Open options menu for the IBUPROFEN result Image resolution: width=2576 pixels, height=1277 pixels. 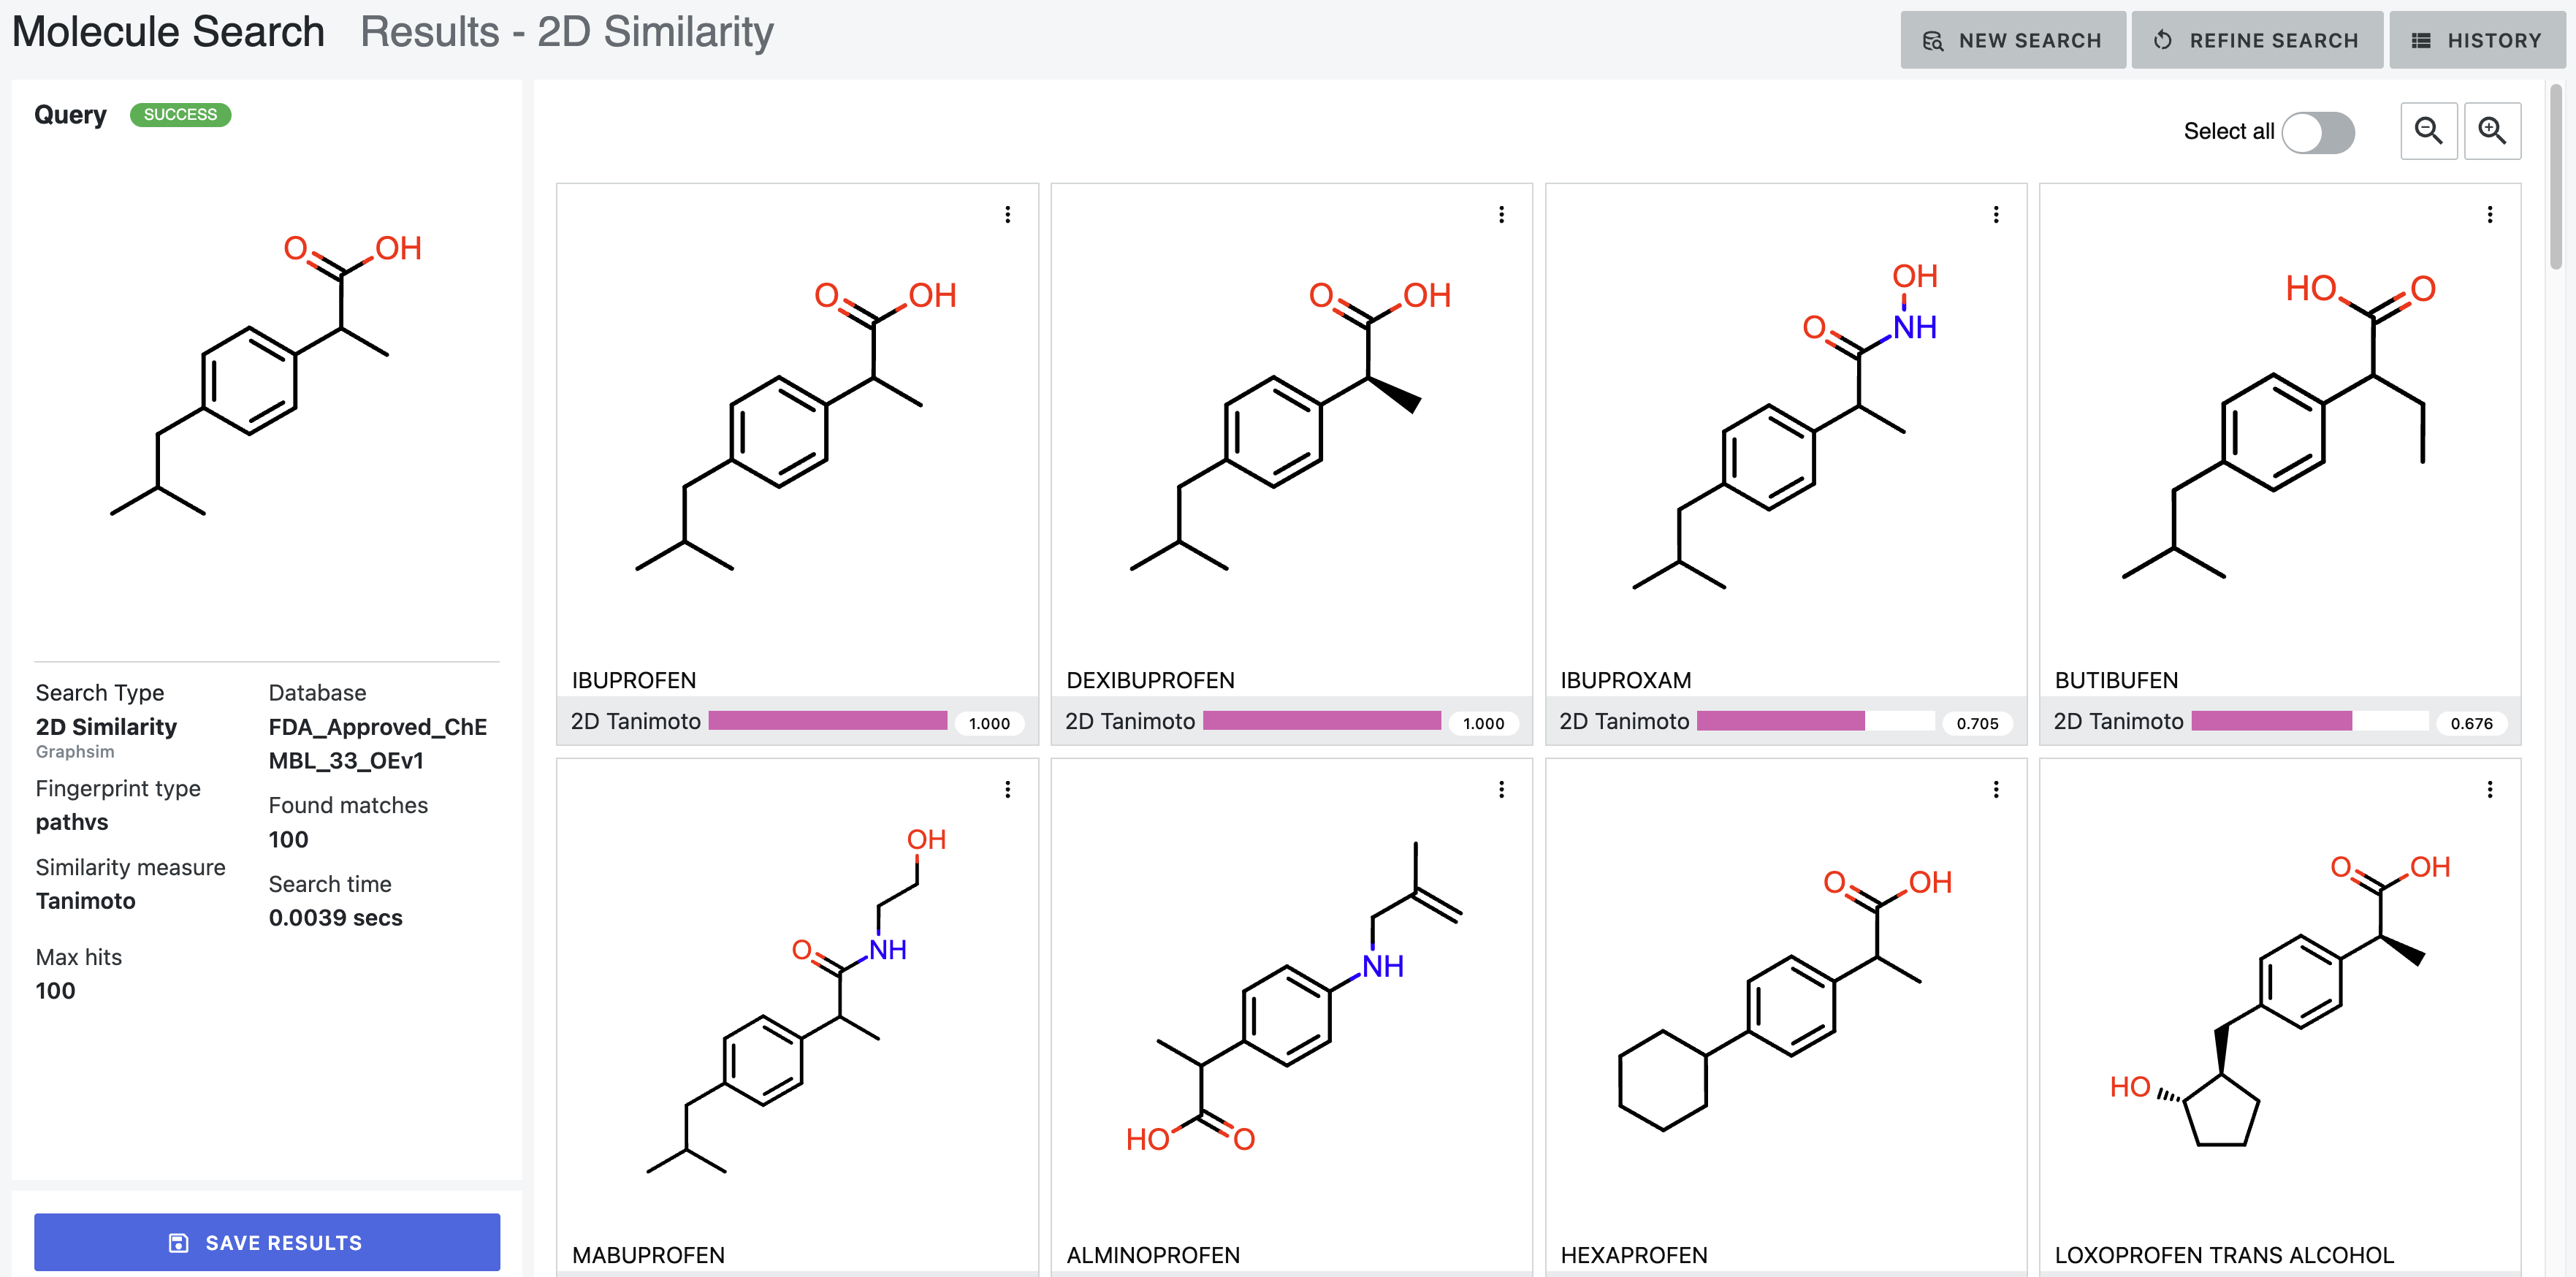(1007, 214)
